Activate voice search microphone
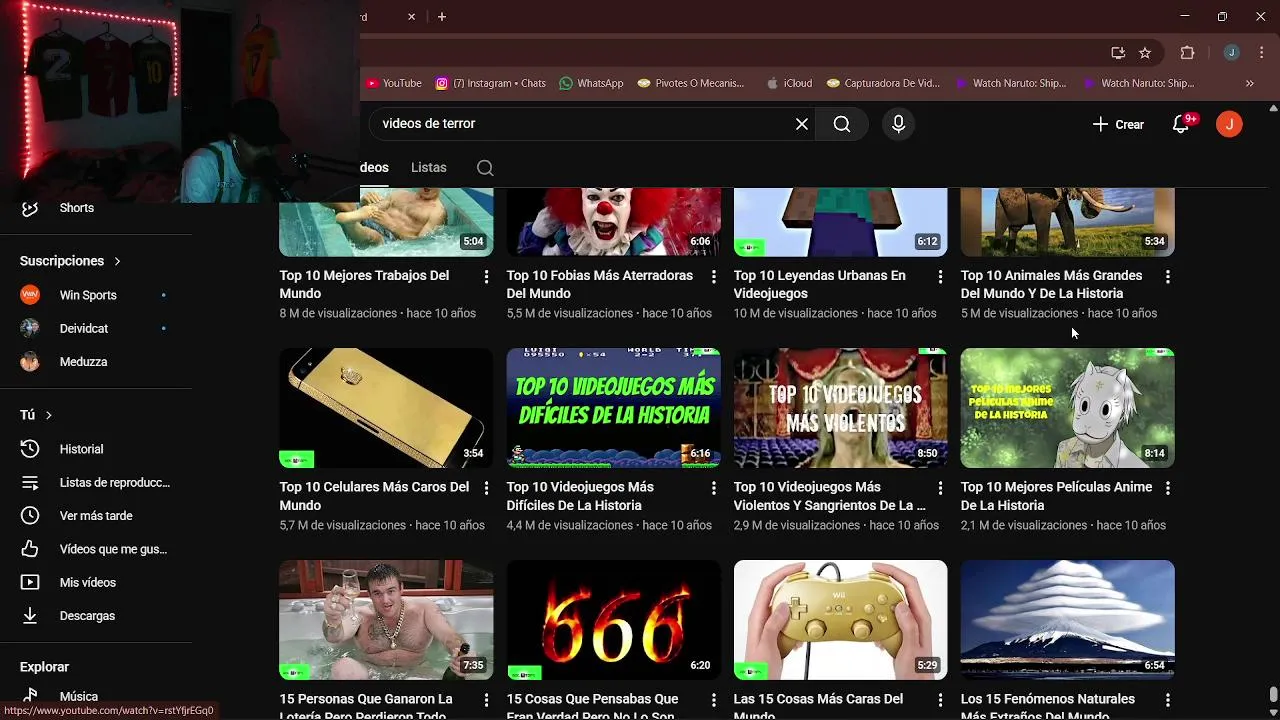The height and width of the screenshot is (720, 1280). 898,124
